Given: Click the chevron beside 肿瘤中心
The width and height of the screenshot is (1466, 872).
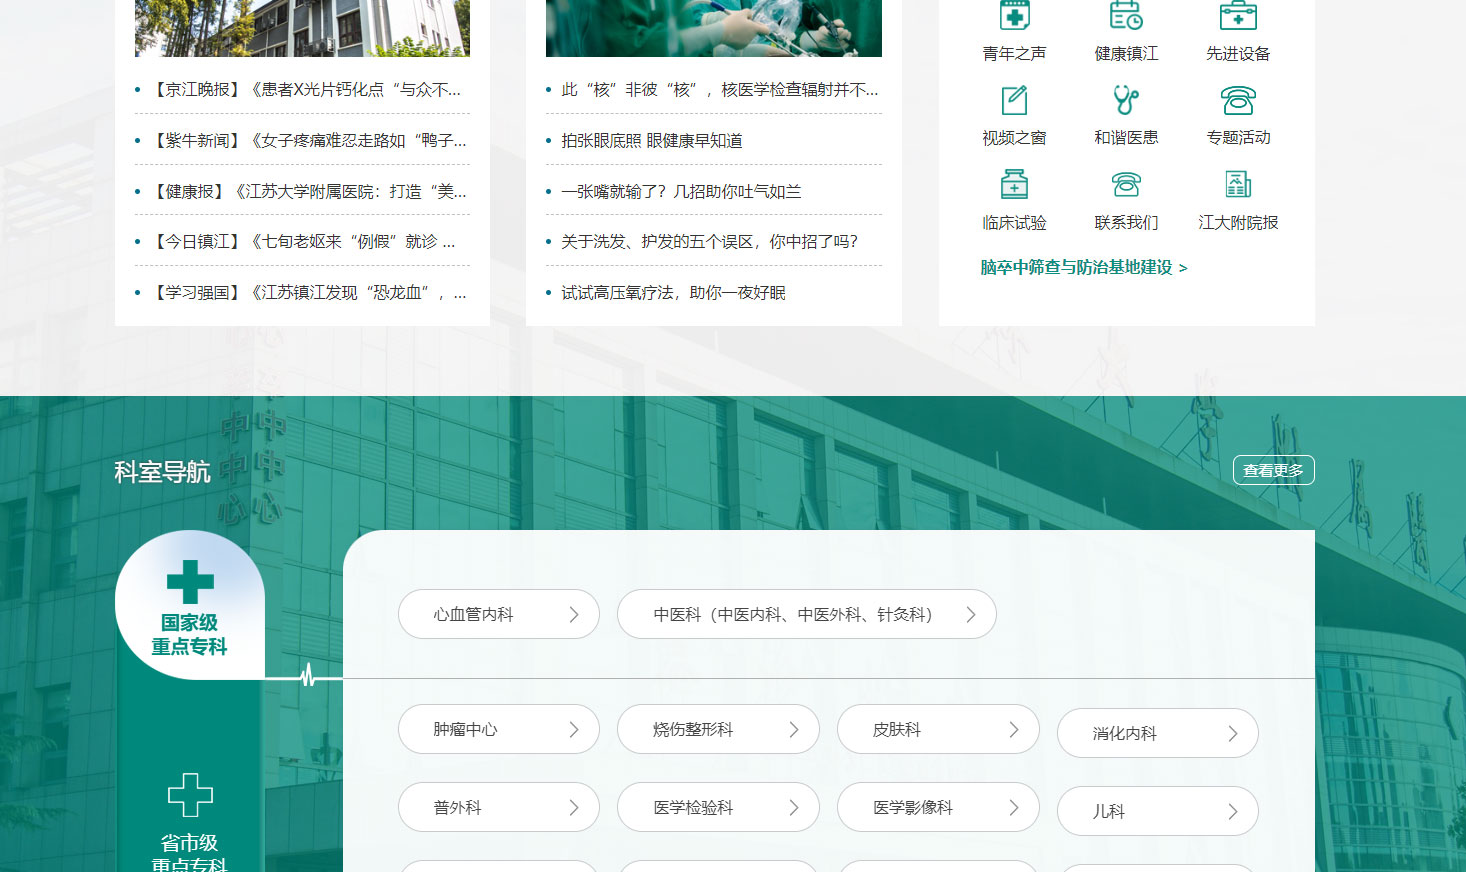Looking at the screenshot, I should click(574, 729).
